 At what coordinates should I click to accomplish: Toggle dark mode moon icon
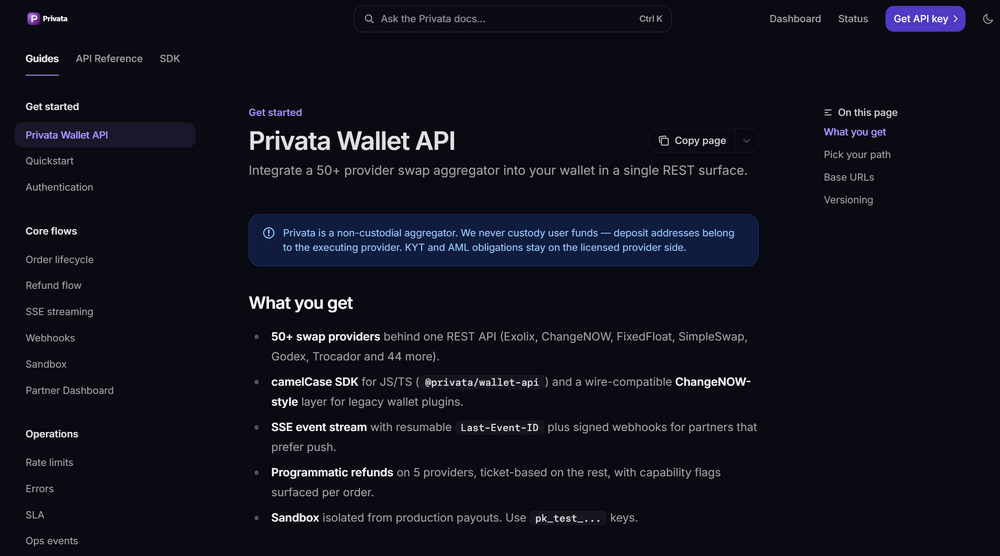tap(987, 19)
